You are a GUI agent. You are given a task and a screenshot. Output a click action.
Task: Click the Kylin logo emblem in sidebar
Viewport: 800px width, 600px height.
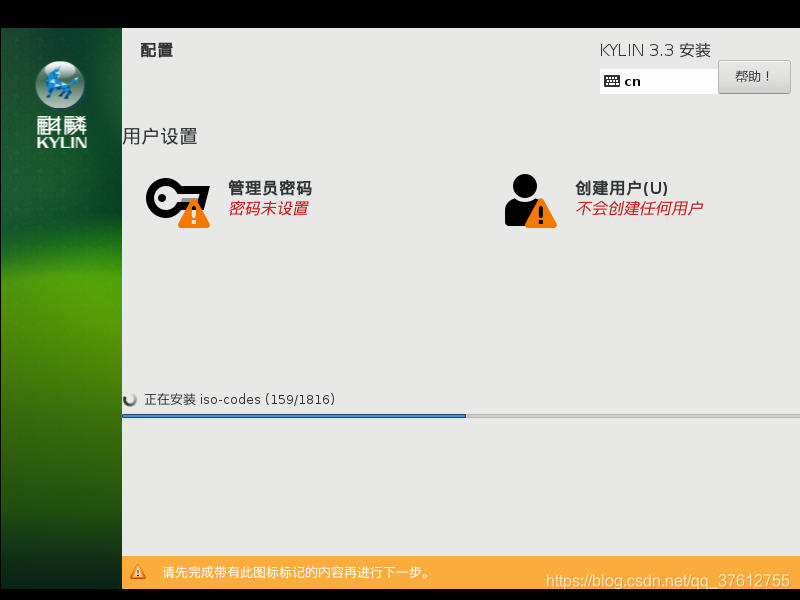pos(60,85)
